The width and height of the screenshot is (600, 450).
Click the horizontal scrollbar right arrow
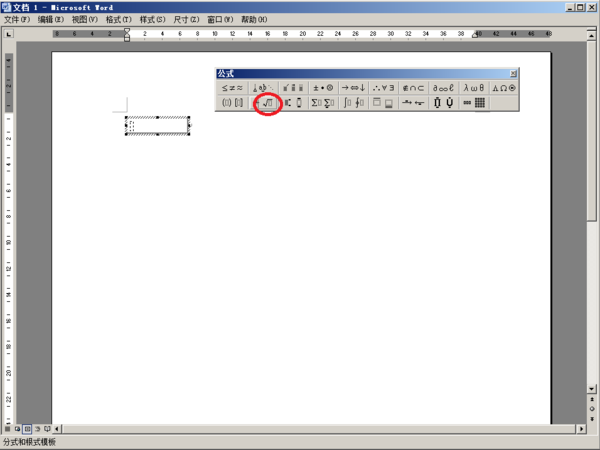[582, 429]
